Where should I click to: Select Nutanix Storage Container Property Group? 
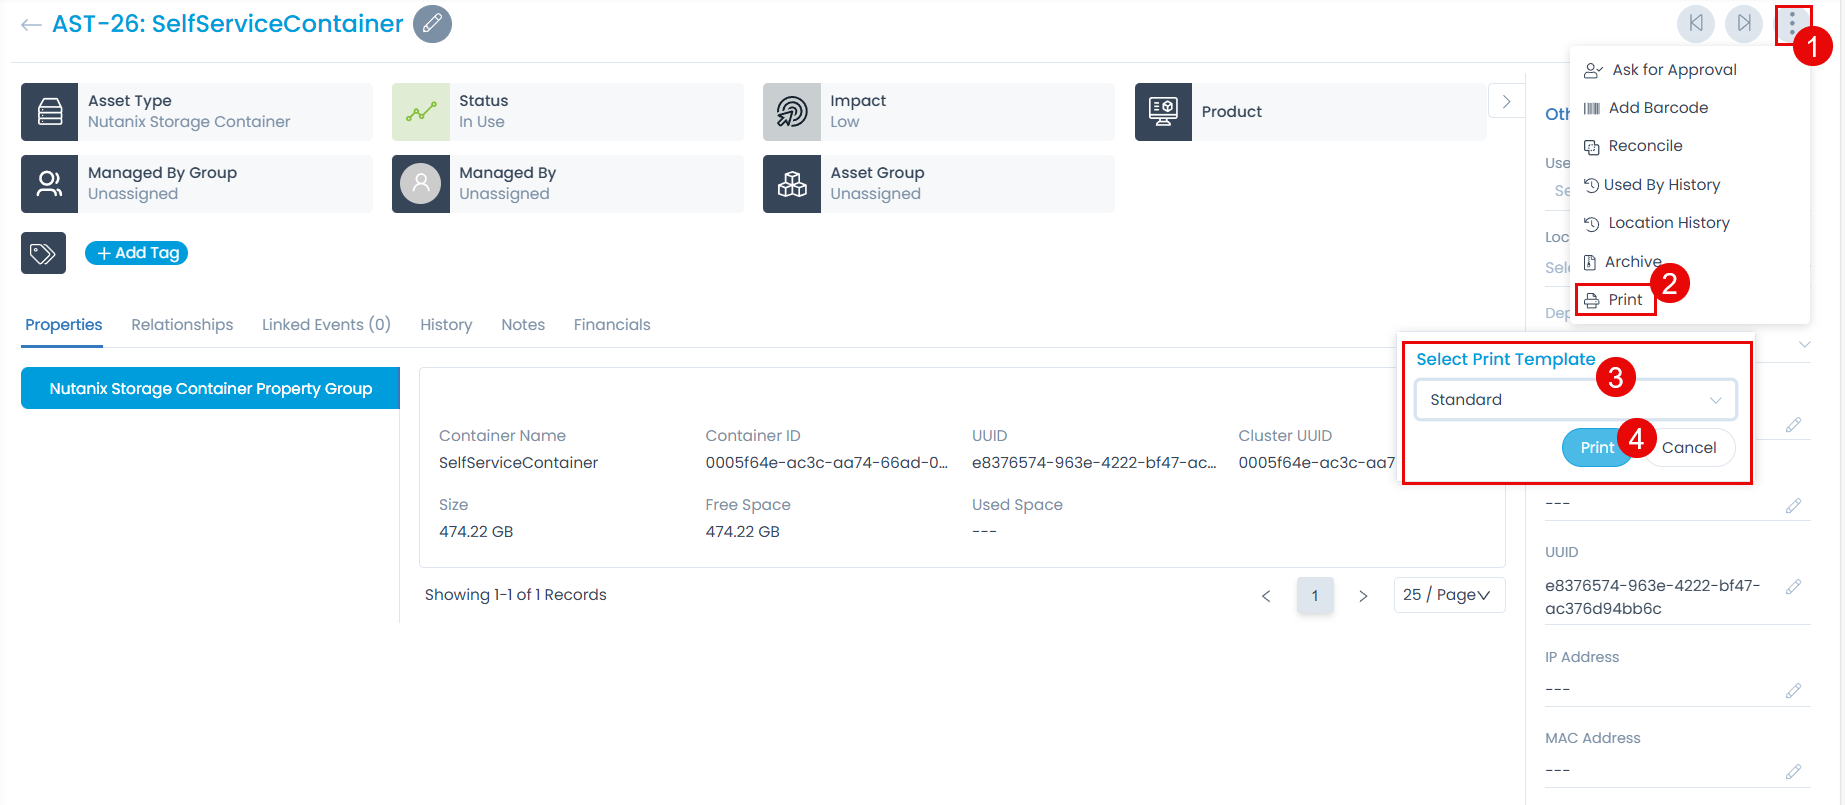pos(210,389)
